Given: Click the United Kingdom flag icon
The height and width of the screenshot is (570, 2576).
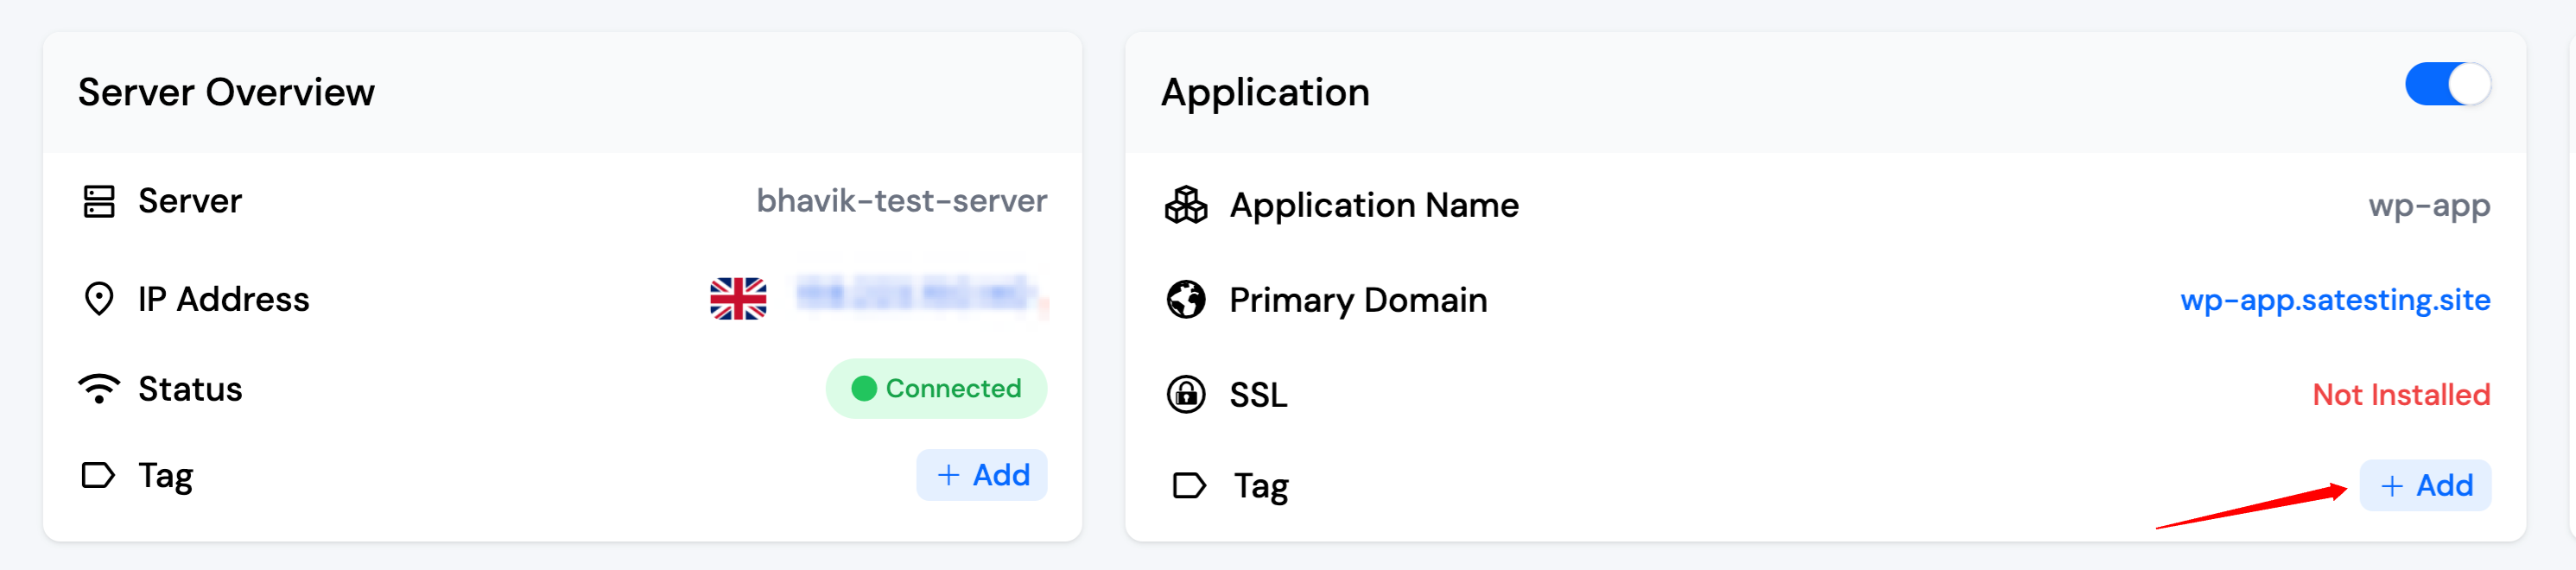Looking at the screenshot, I should click(x=738, y=299).
